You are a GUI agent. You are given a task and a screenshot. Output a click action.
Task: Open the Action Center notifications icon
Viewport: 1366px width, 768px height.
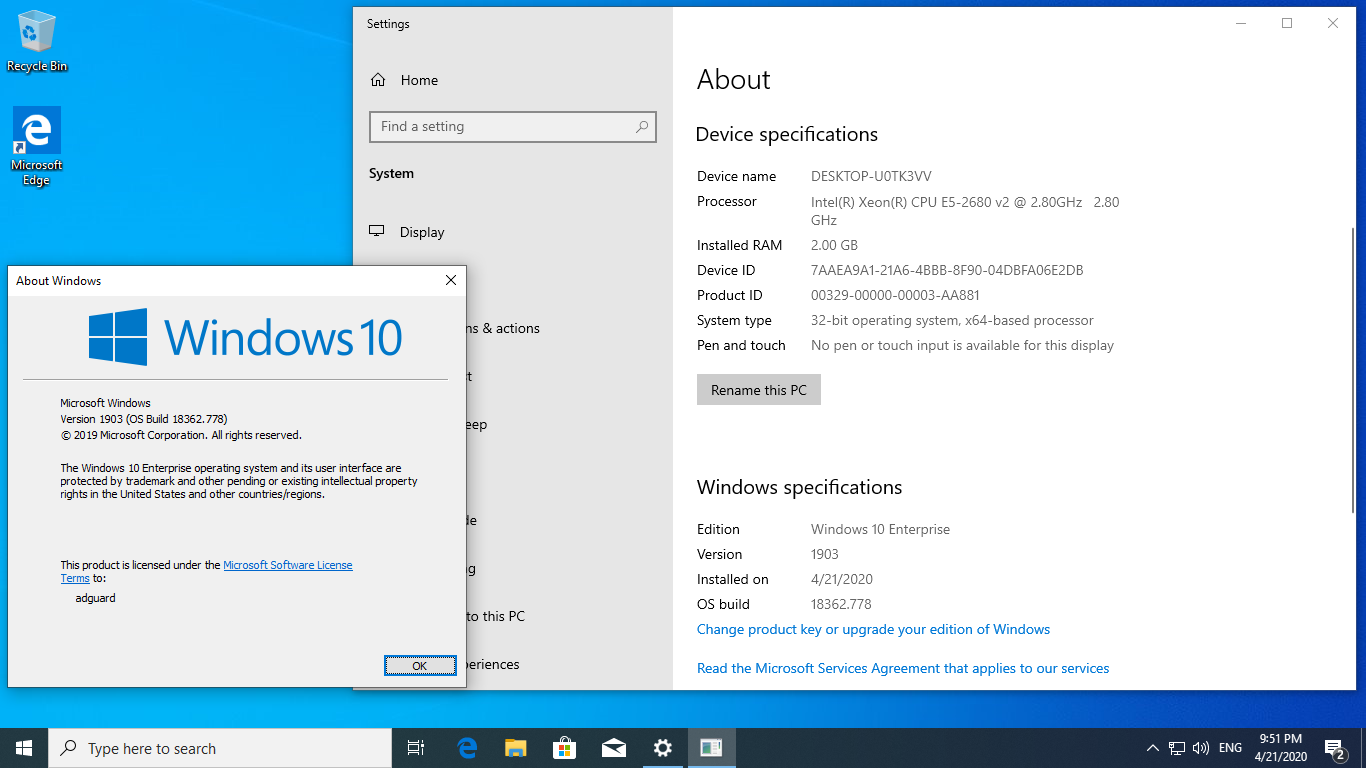coord(1334,748)
